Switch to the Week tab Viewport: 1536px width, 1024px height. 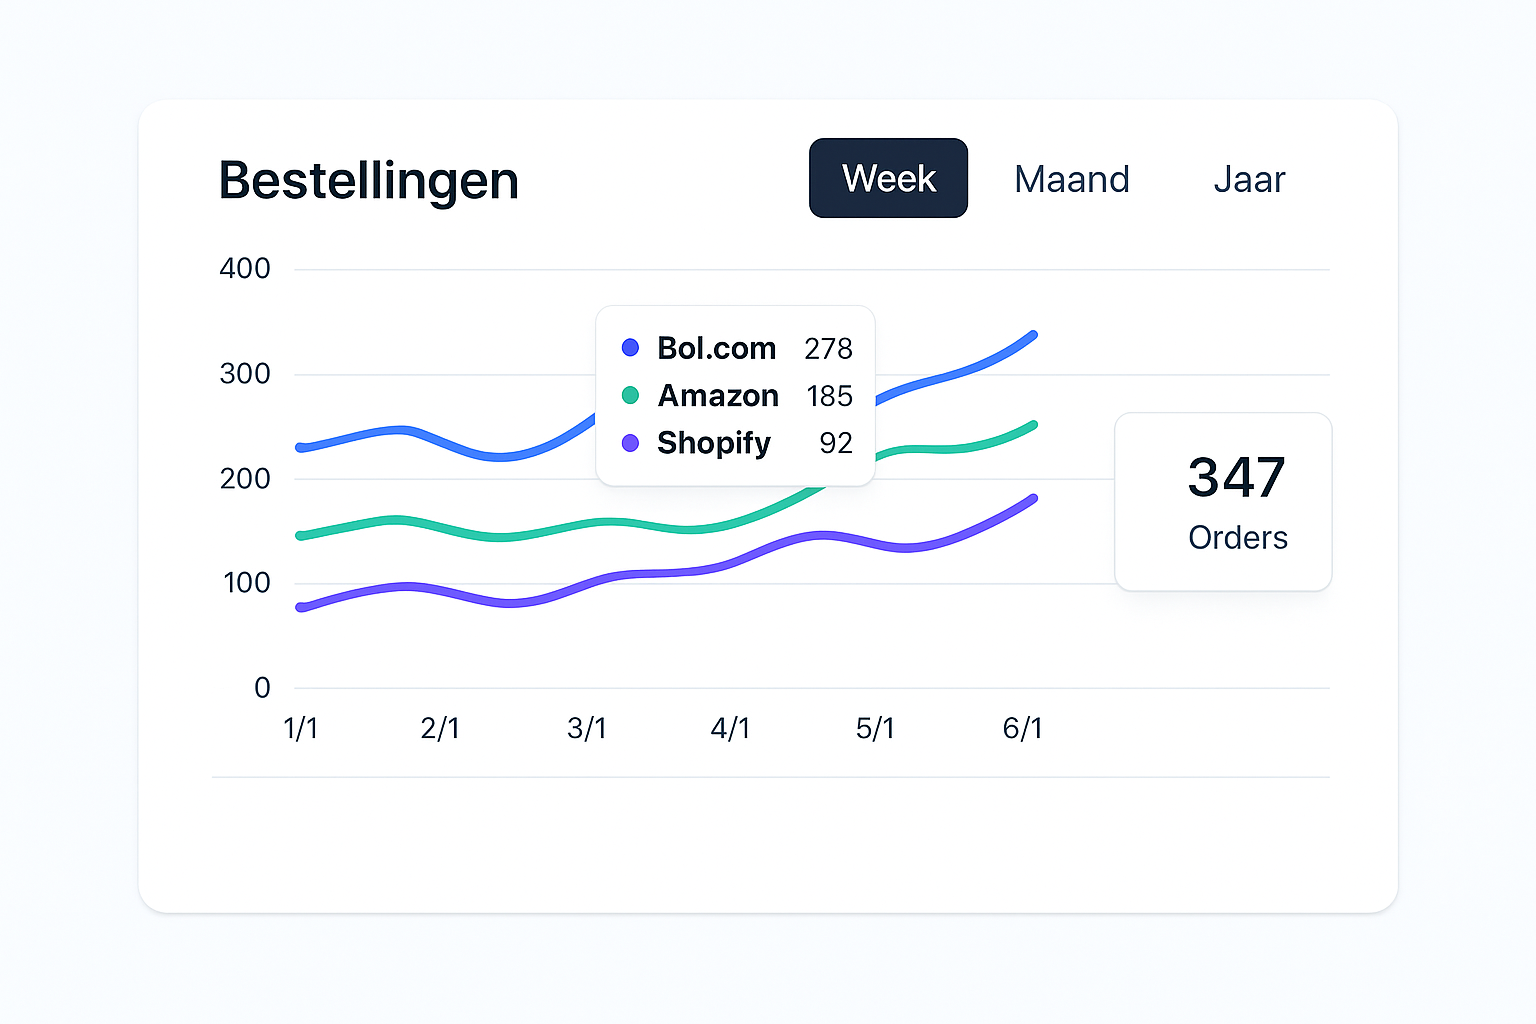[888, 178]
